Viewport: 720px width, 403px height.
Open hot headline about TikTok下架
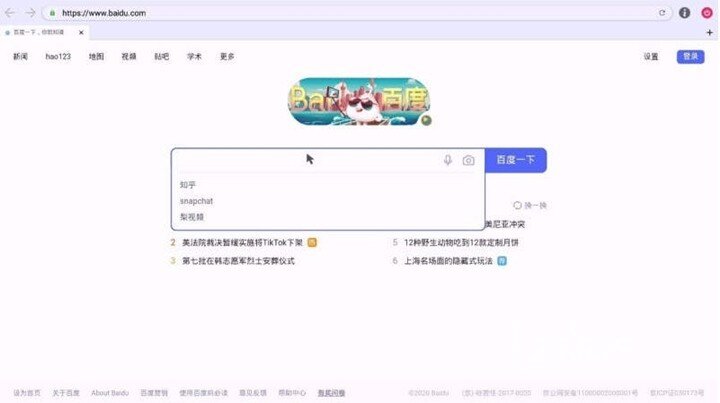242,242
